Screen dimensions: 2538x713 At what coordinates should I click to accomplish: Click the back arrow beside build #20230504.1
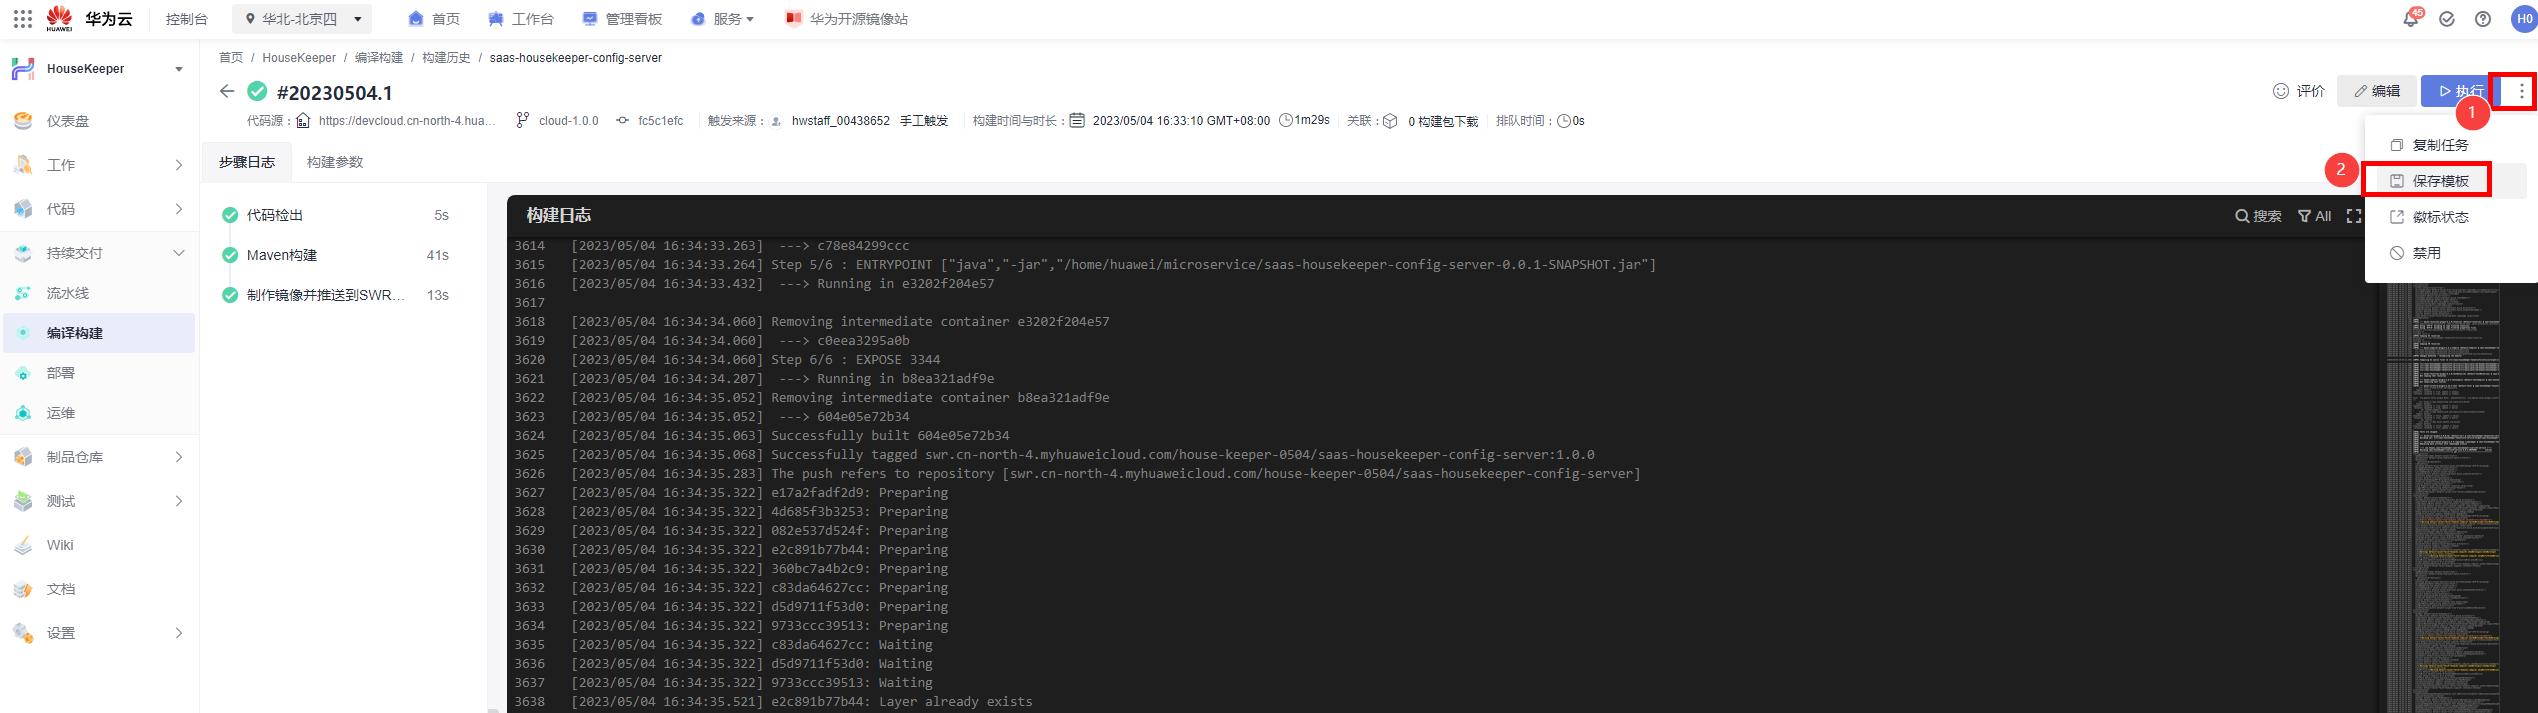227,92
